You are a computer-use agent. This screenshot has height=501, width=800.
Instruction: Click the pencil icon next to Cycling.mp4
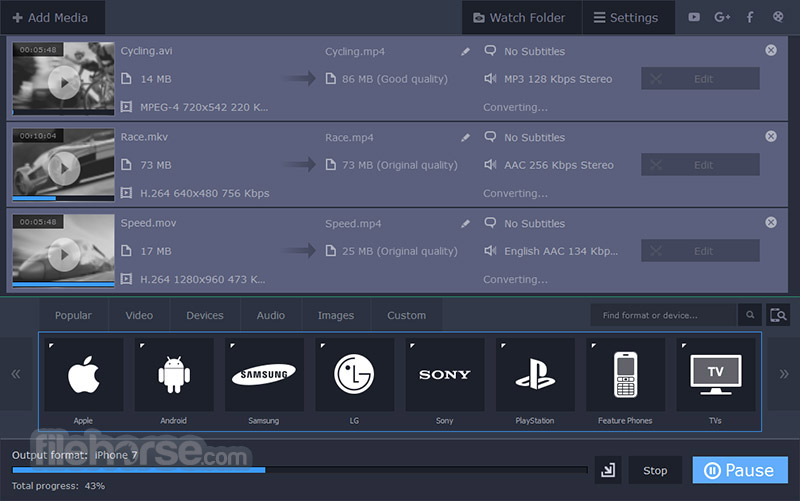465,52
